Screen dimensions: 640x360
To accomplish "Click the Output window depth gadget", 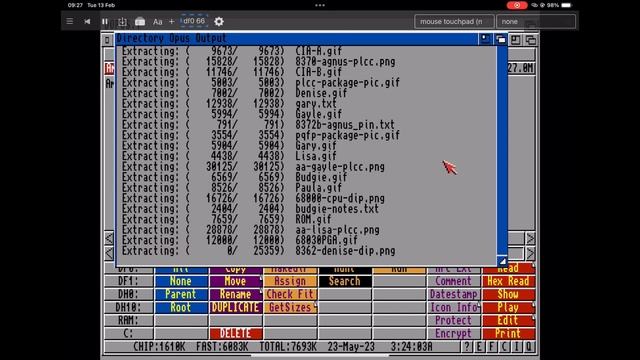I will point(500,39).
